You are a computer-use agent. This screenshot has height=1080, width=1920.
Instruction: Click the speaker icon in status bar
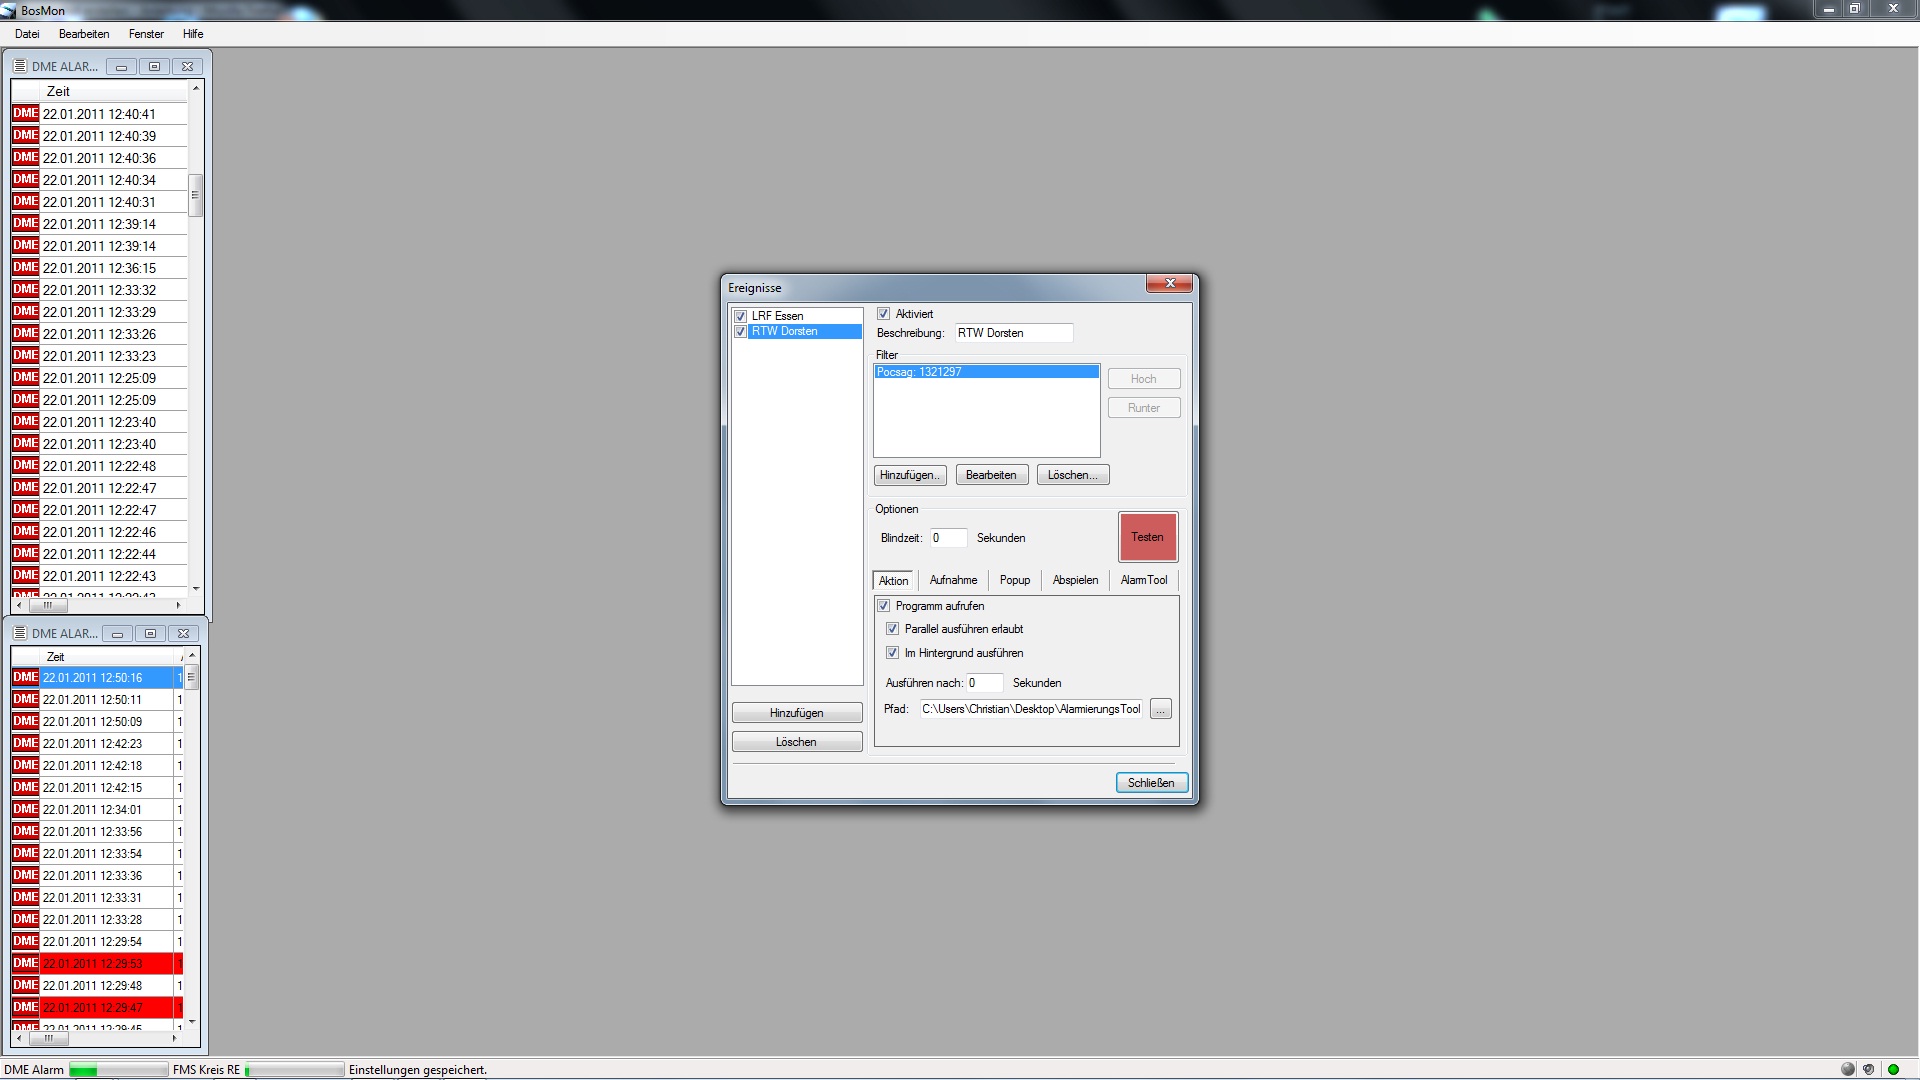pos(1868,1069)
